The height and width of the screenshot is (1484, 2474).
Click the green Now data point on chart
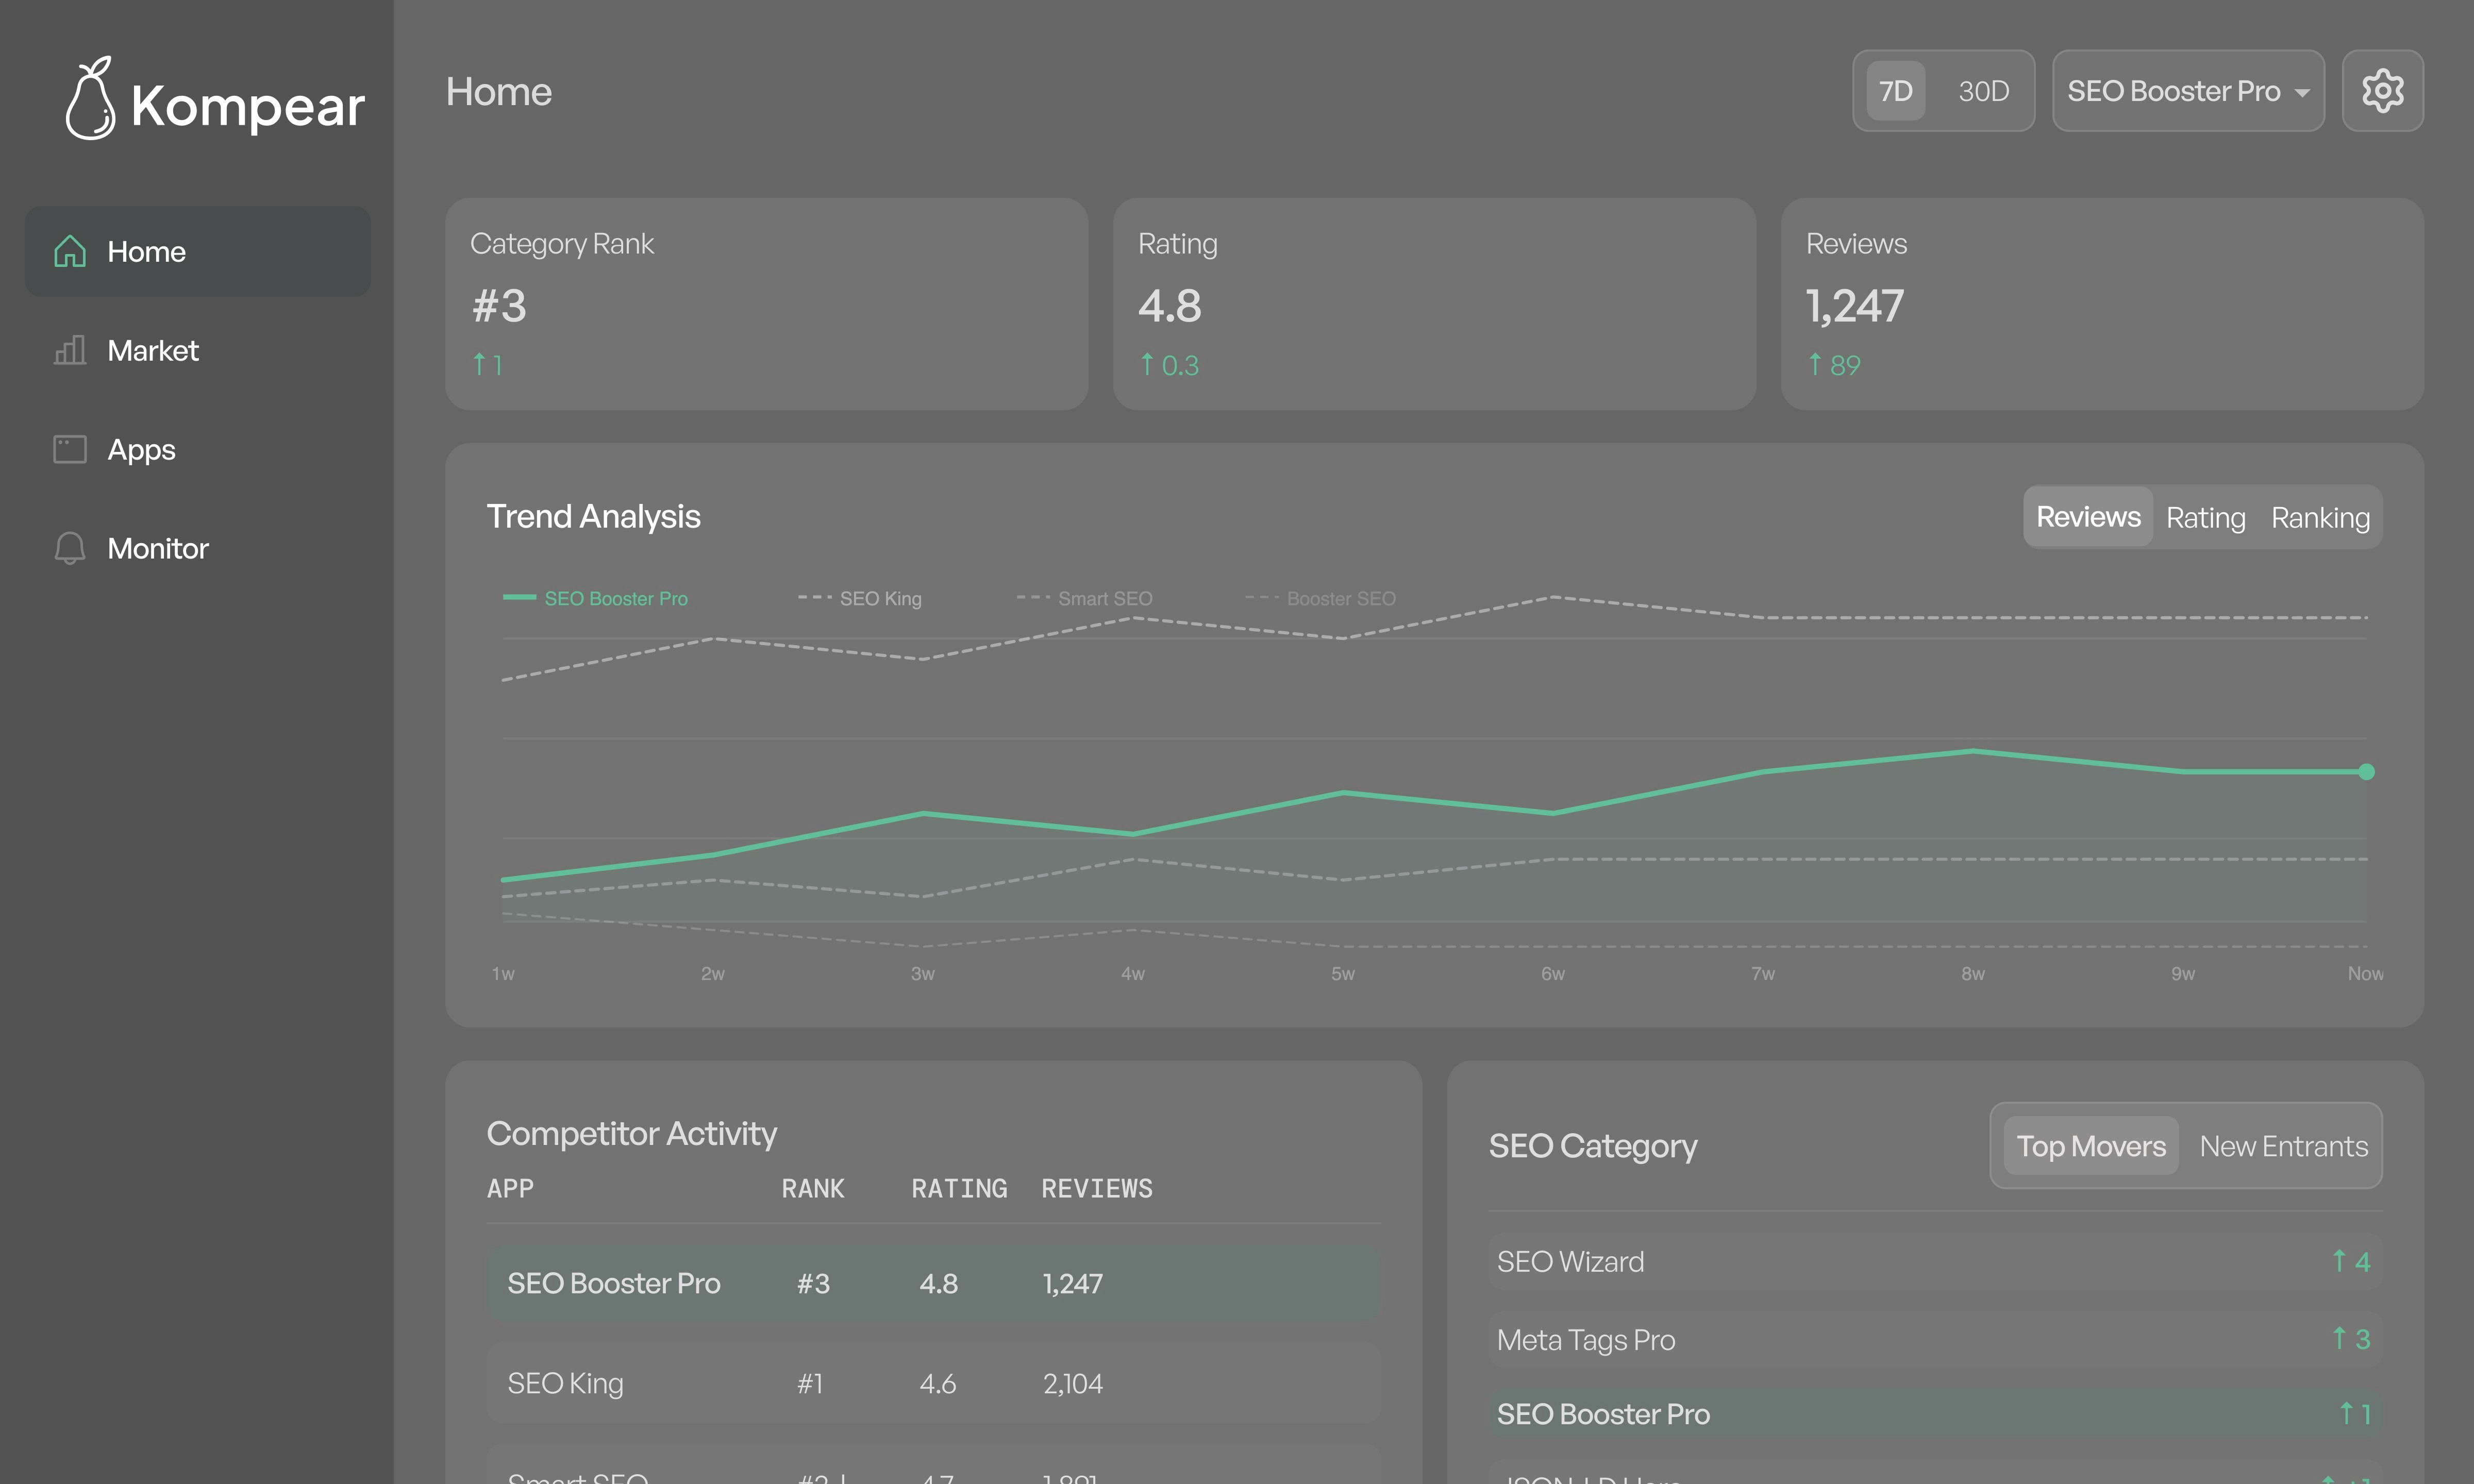coord(2366,772)
